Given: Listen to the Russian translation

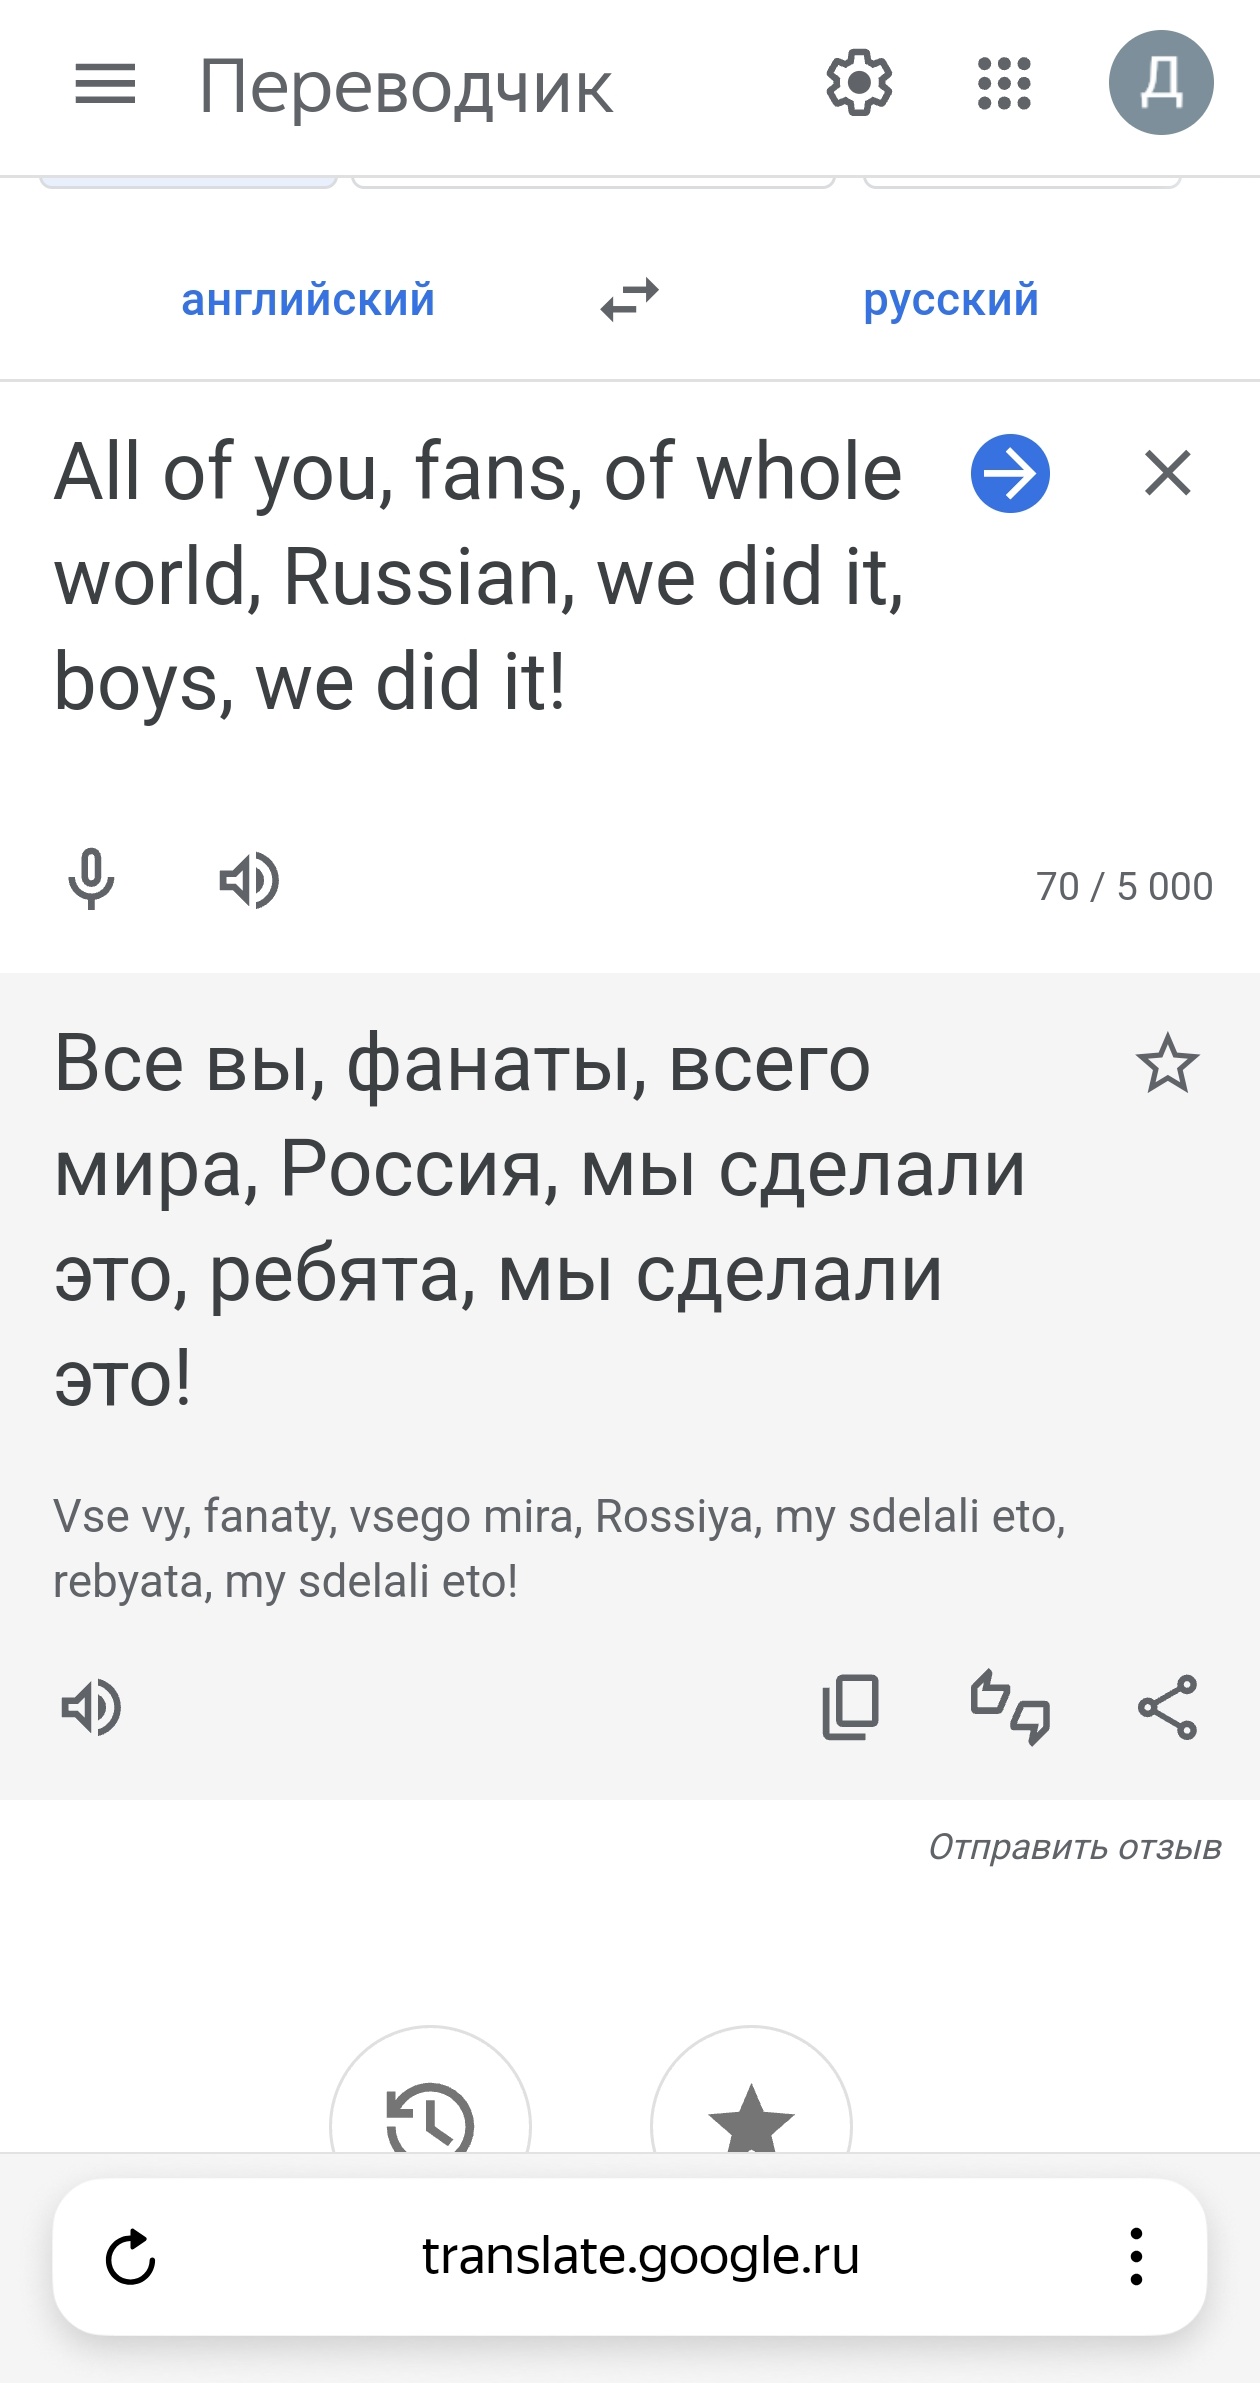Looking at the screenshot, I should [91, 1707].
